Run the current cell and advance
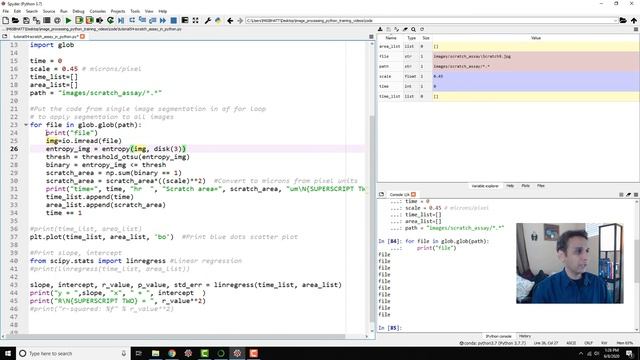Image resolution: width=640 pixels, height=360 pixels. 89,20
